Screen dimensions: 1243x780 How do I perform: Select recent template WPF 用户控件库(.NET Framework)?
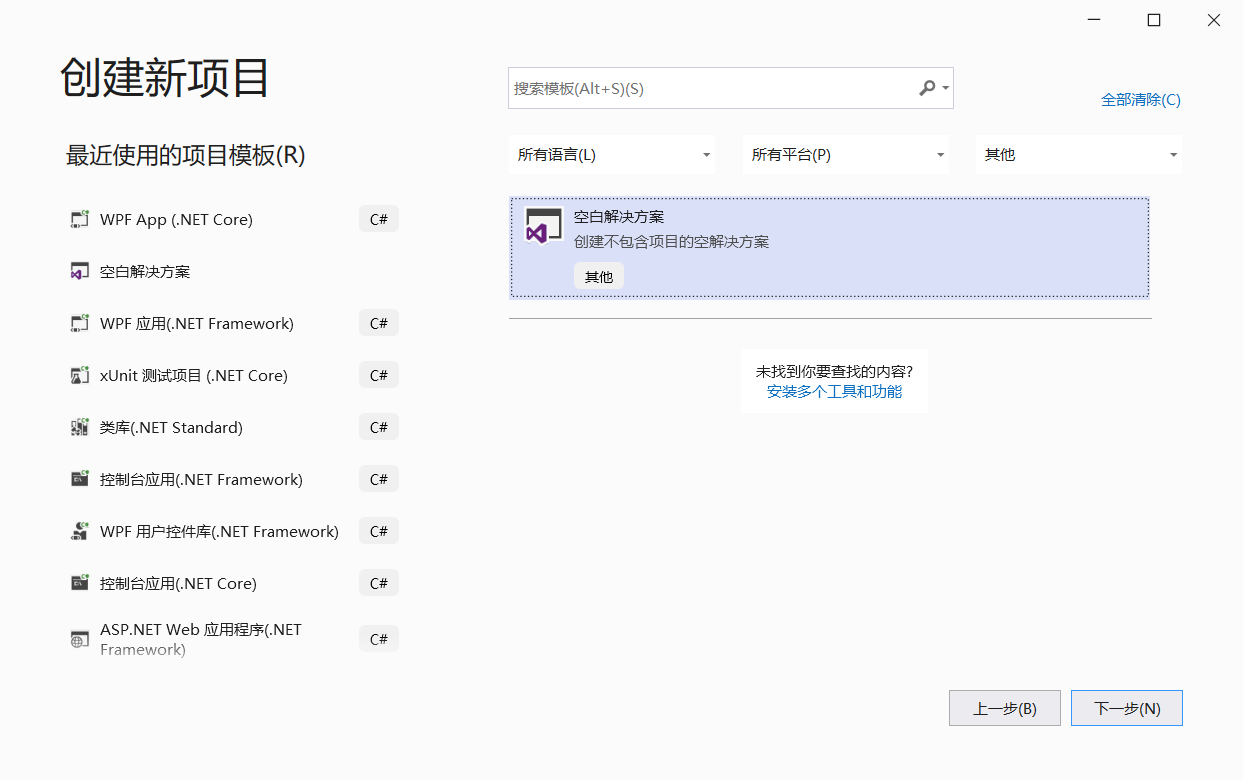coord(234,531)
